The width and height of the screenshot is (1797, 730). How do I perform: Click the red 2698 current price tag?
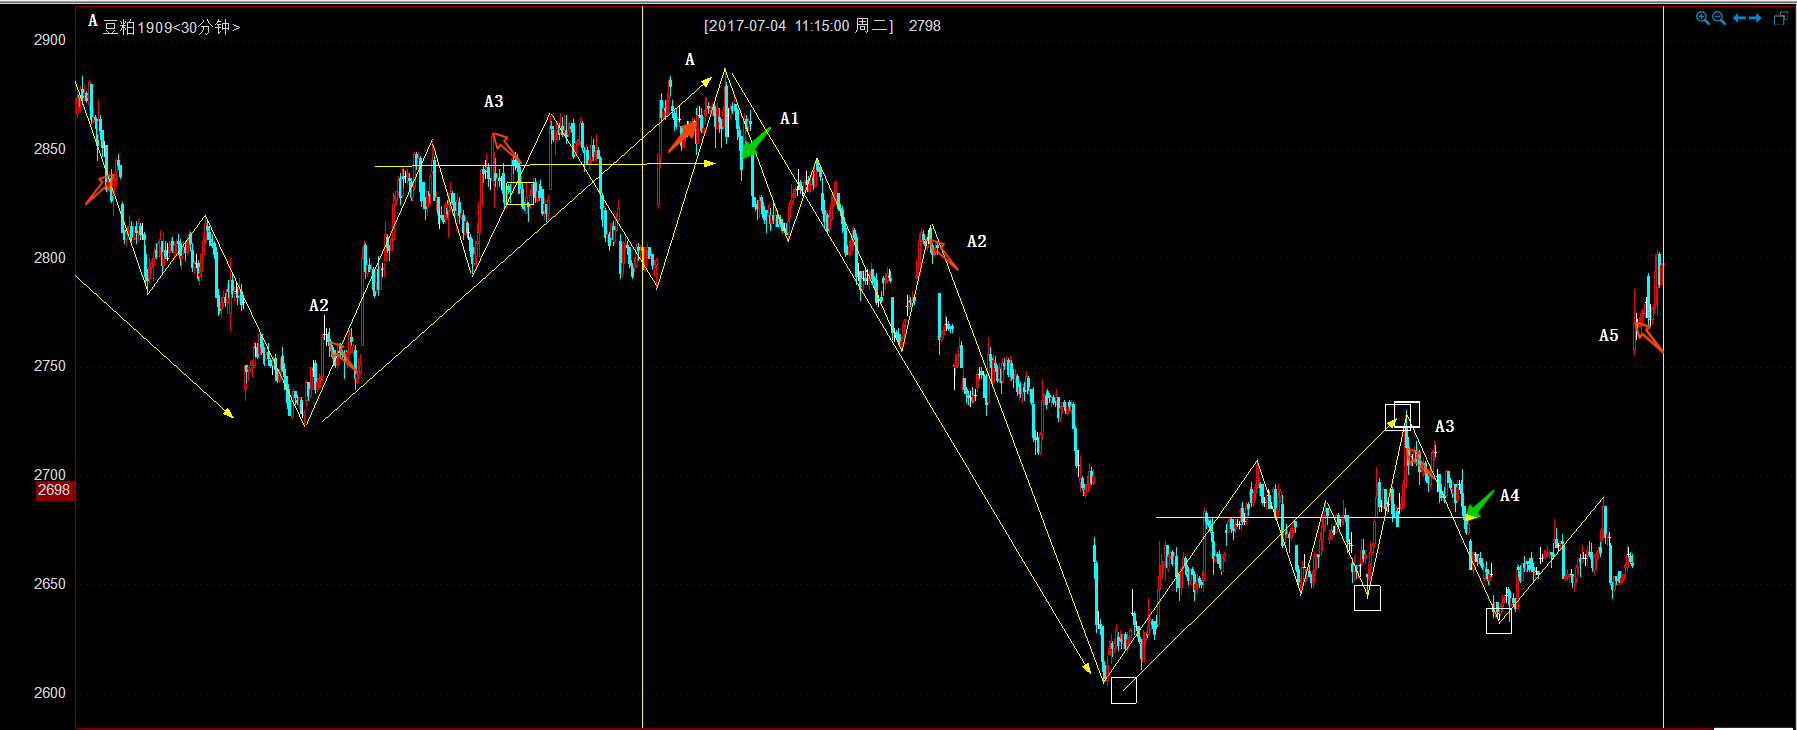[54, 490]
